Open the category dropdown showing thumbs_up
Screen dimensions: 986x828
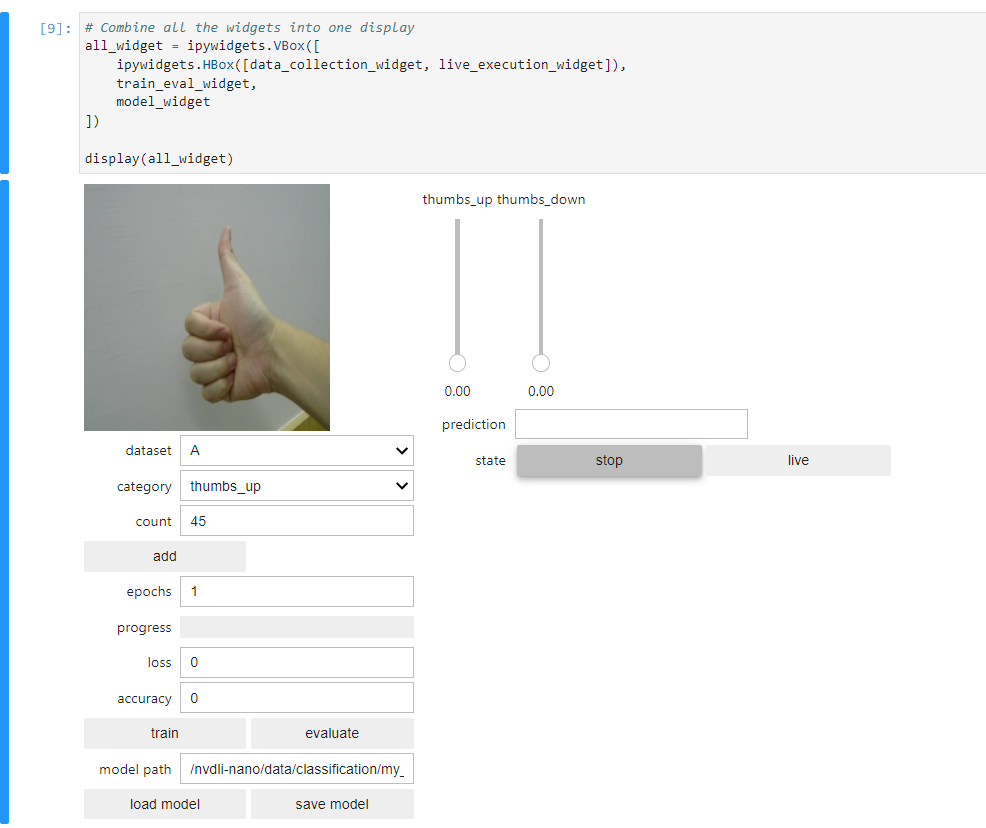[297, 485]
